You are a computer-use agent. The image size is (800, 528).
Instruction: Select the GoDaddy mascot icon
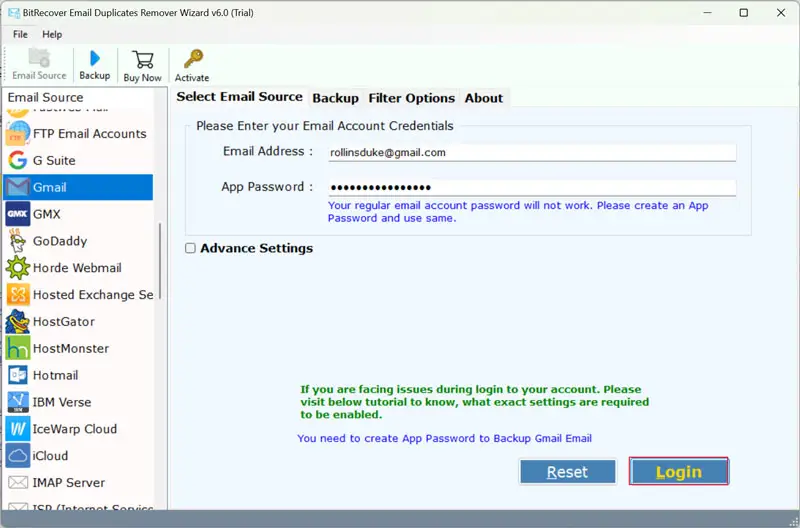(x=18, y=241)
